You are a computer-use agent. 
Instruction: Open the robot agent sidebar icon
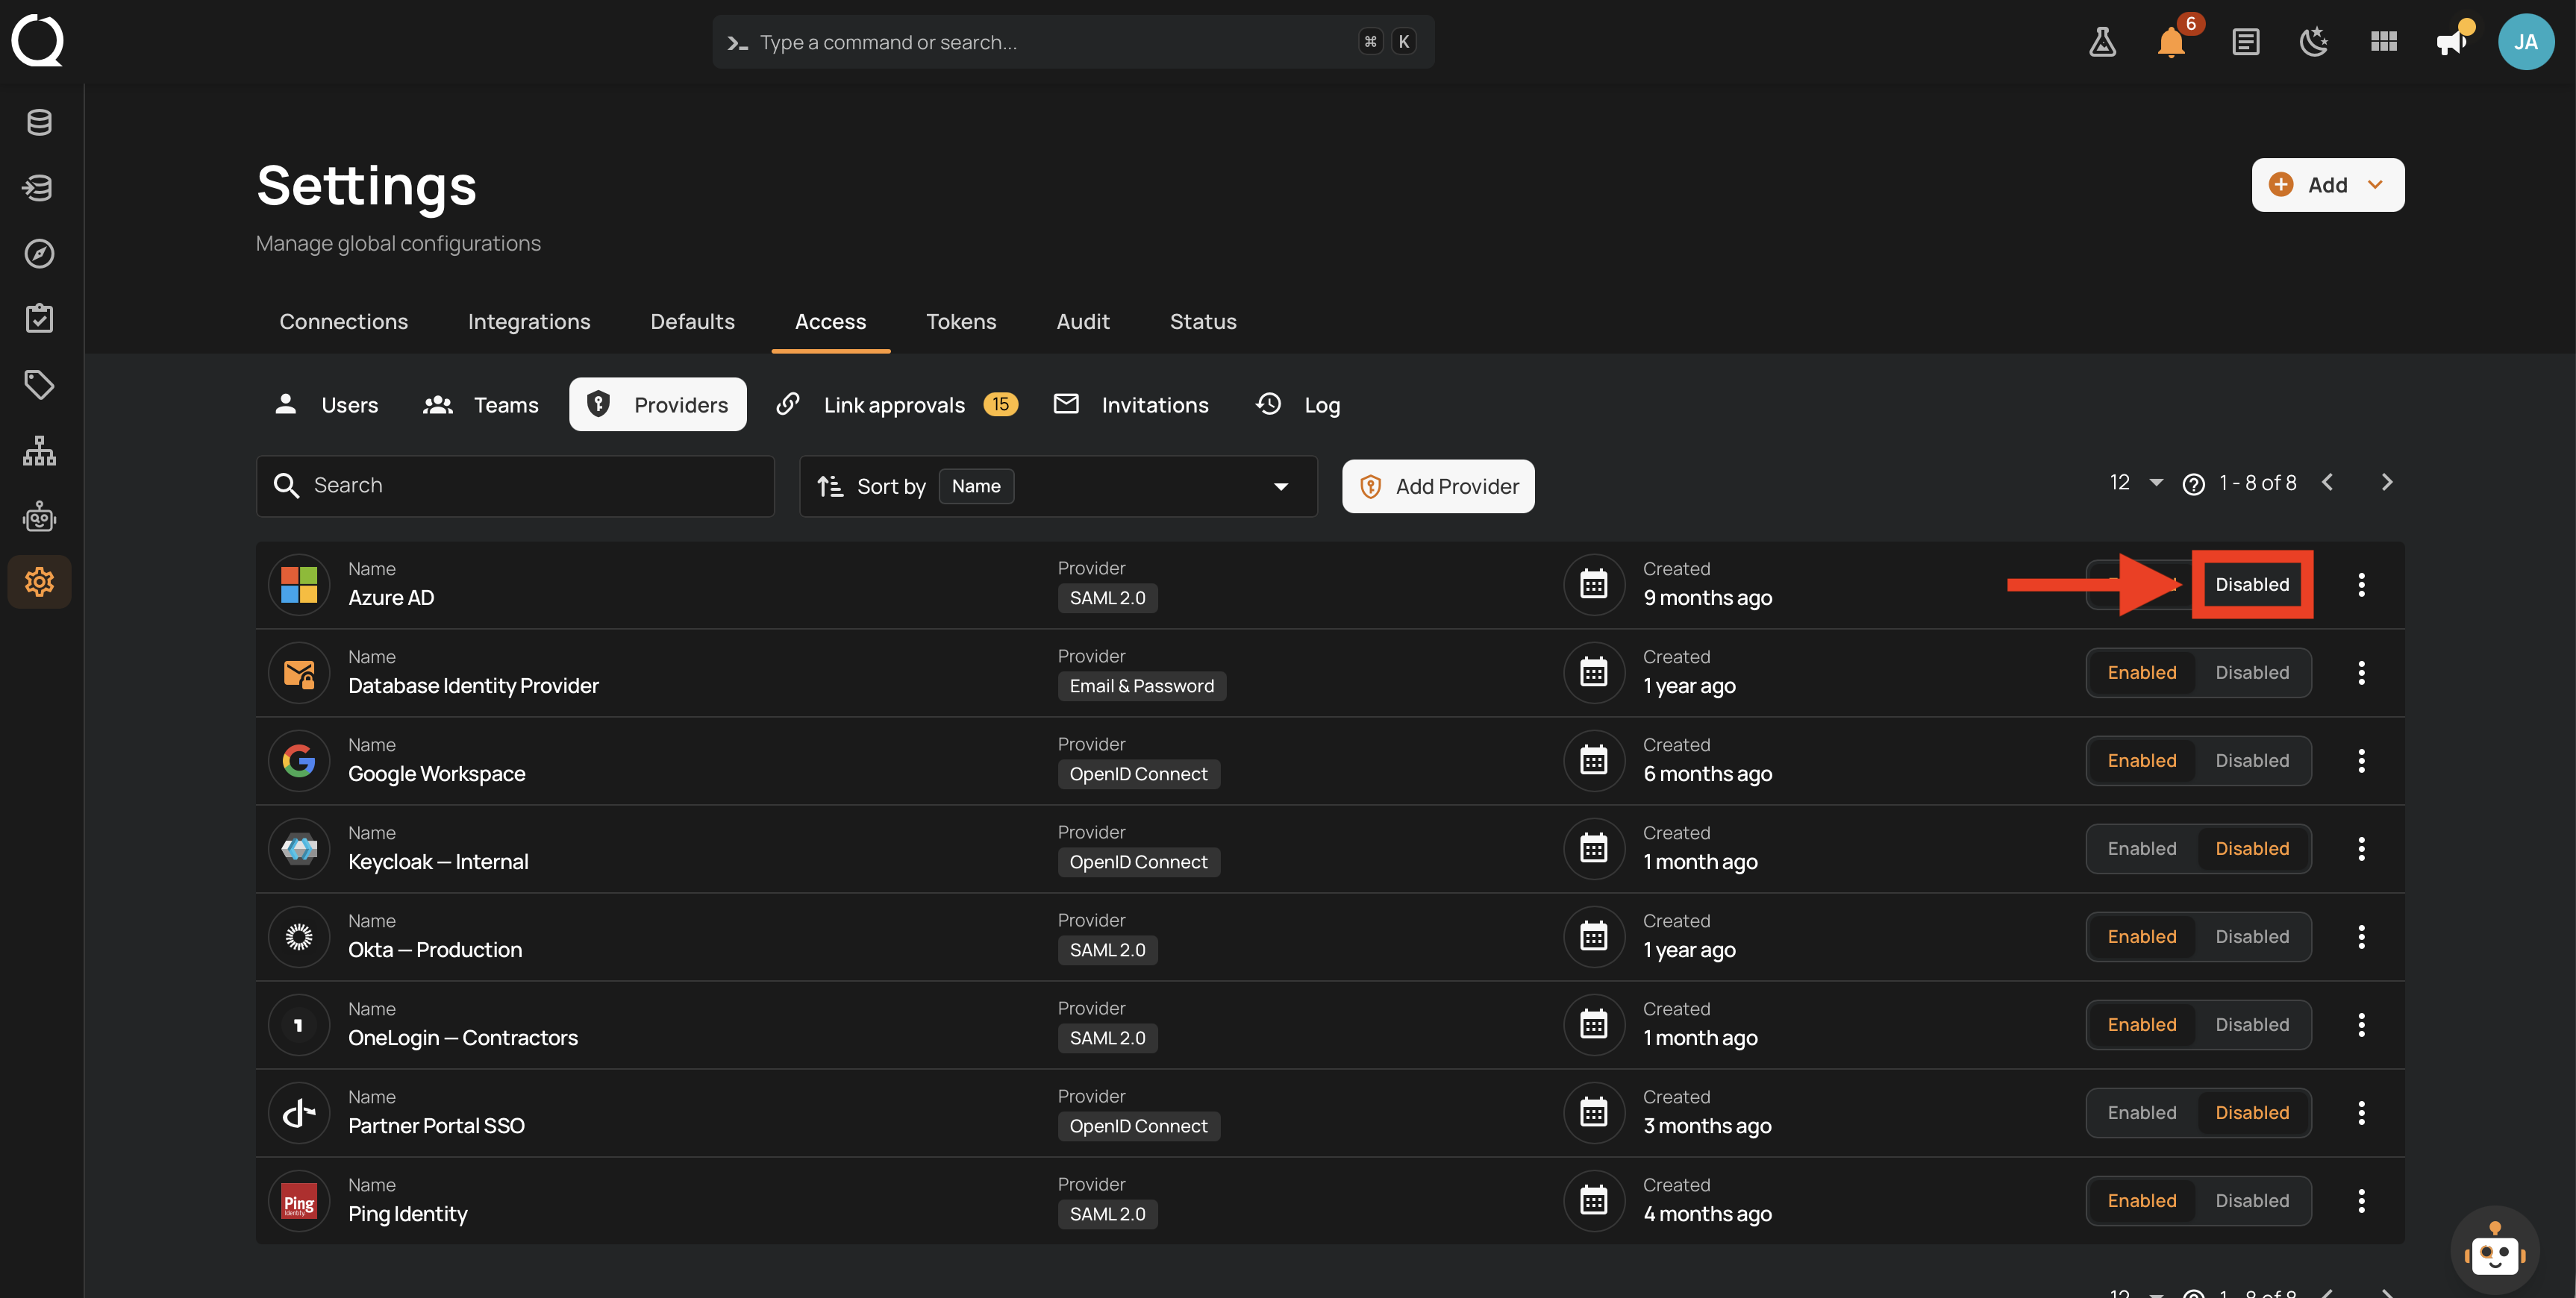pyautogui.click(x=39, y=517)
